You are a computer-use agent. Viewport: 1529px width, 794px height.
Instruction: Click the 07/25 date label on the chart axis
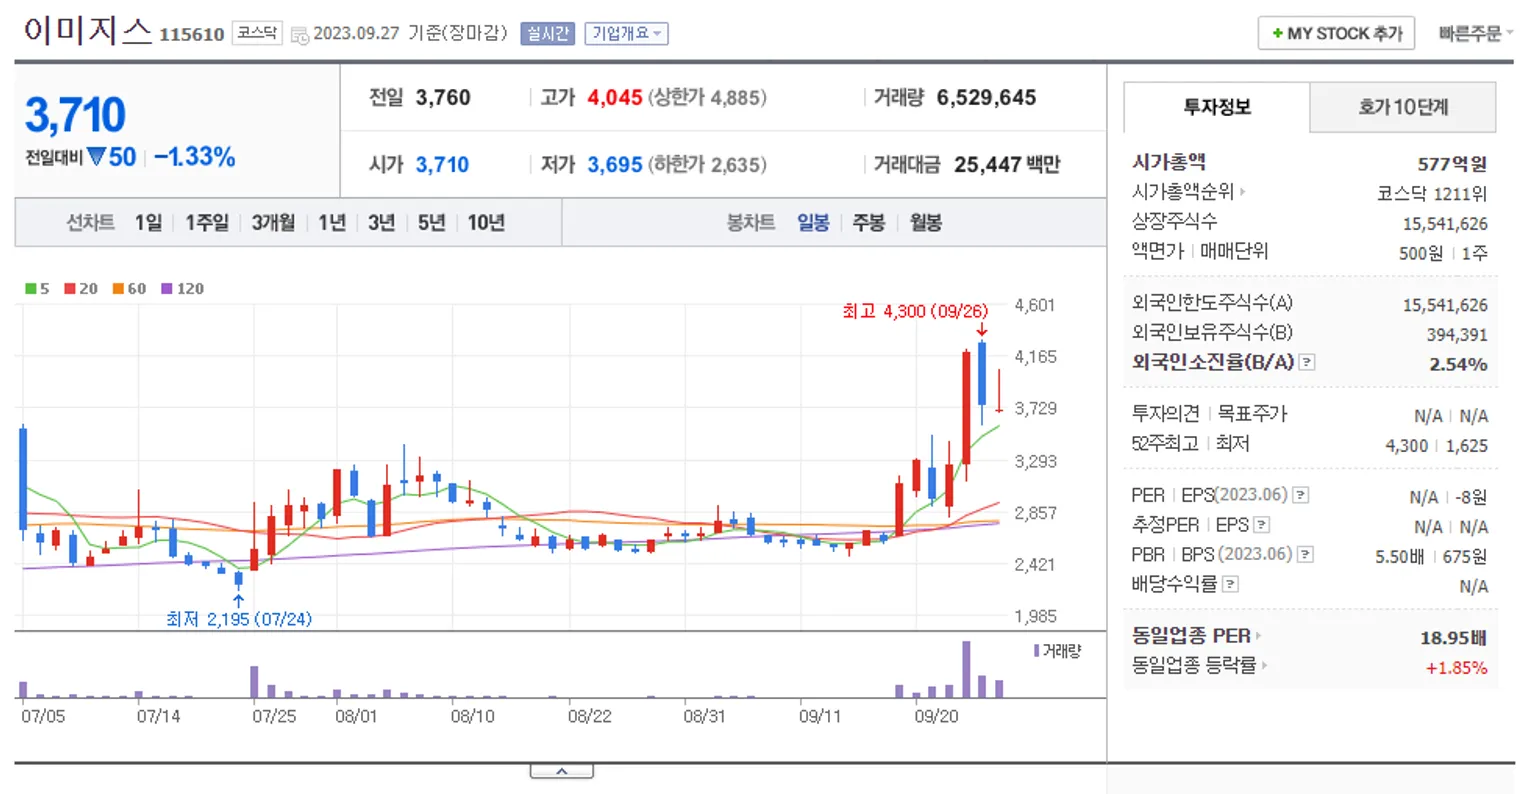pos(274,717)
